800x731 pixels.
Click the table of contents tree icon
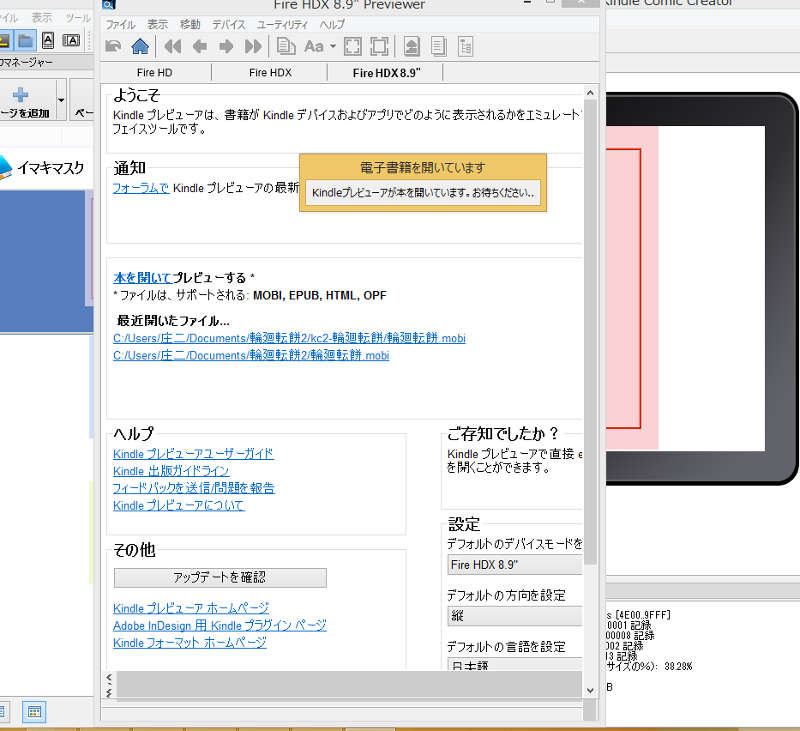coord(465,46)
